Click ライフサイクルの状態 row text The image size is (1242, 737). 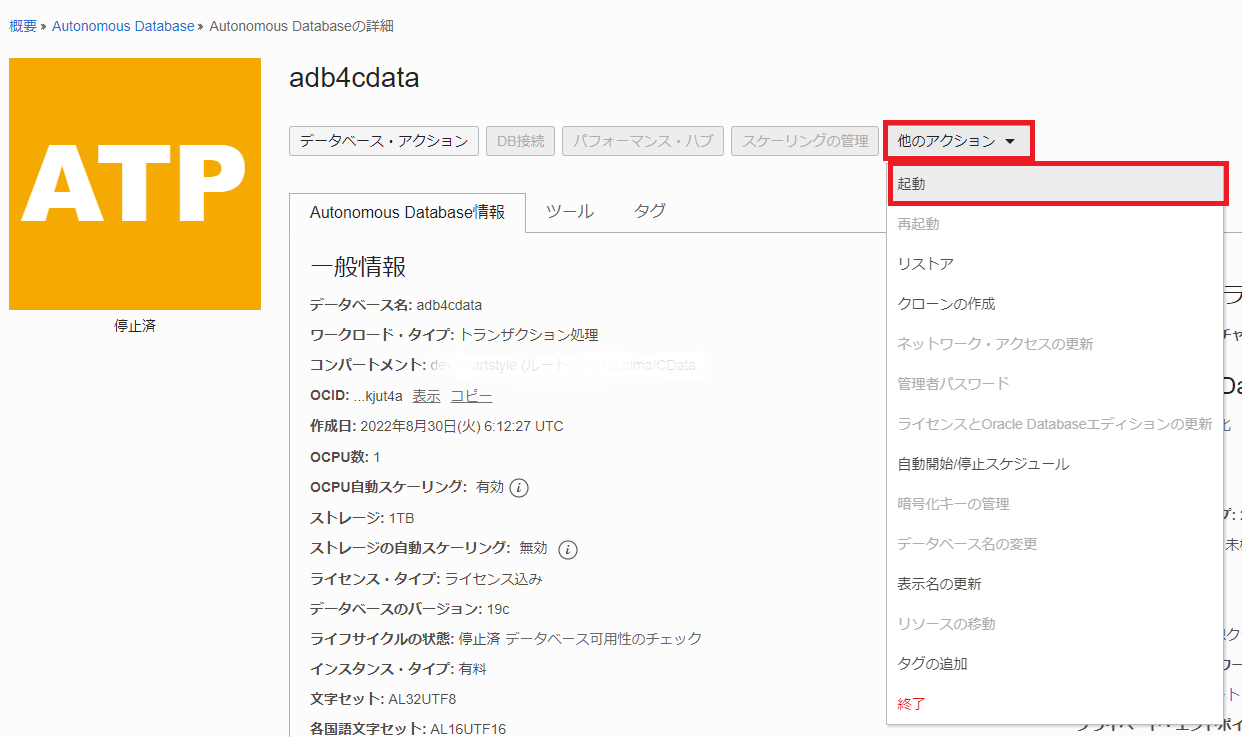pyautogui.click(x=506, y=639)
